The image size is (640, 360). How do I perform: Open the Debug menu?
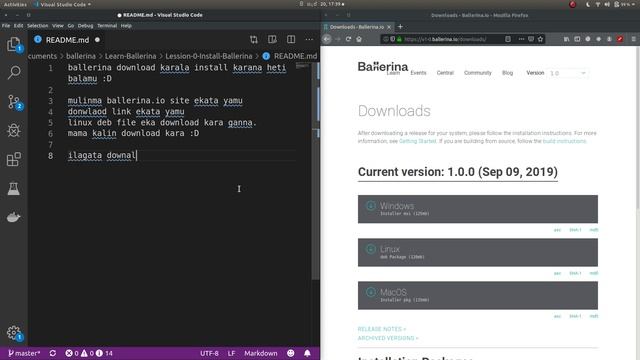point(85,26)
